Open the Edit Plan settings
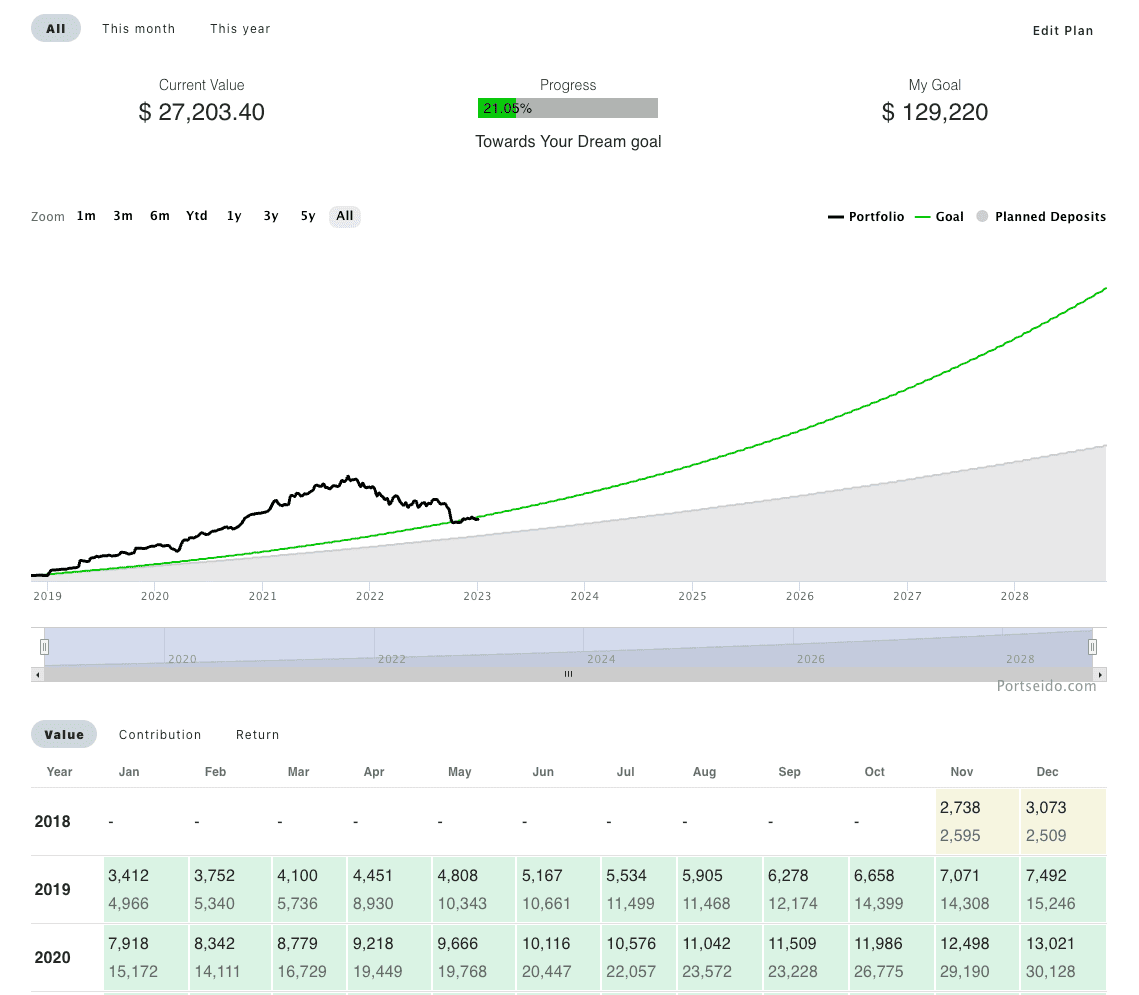The image size is (1139, 995). coord(1063,30)
